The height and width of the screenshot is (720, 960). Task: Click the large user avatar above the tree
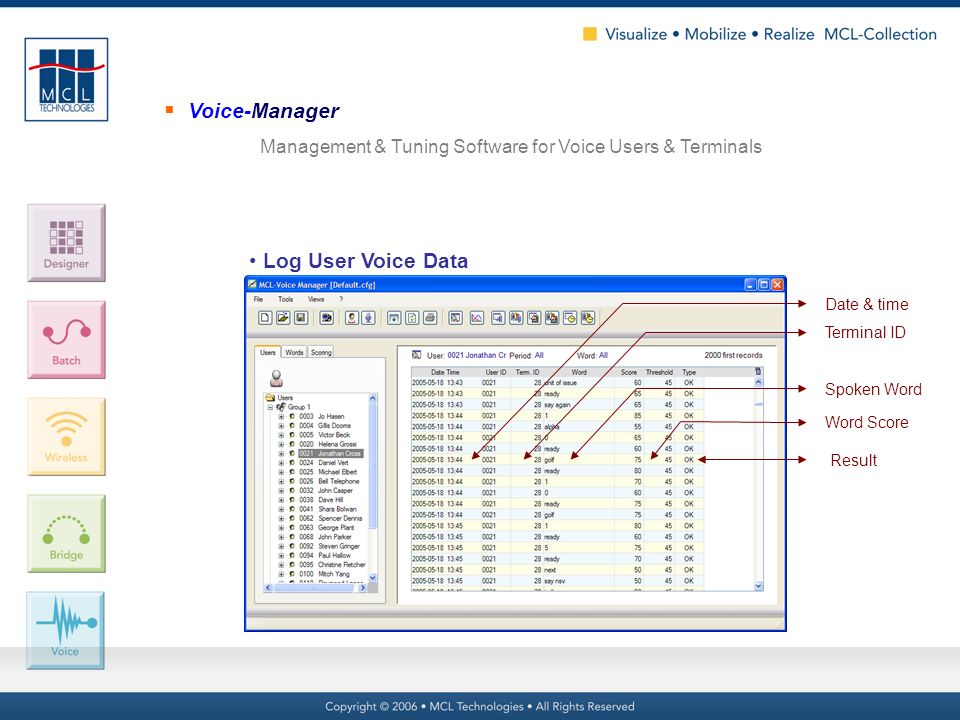click(277, 378)
